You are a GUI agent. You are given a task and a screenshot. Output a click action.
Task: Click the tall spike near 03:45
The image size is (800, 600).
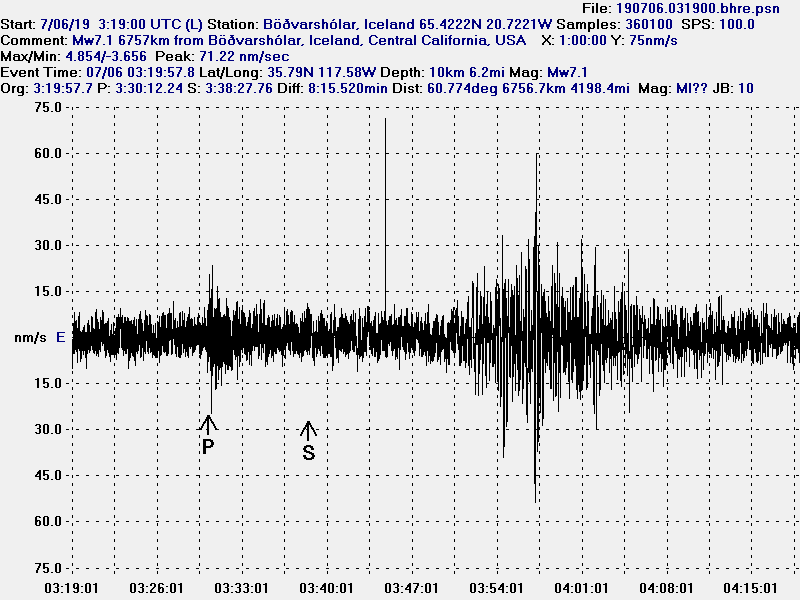pyautogui.click(x=385, y=214)
